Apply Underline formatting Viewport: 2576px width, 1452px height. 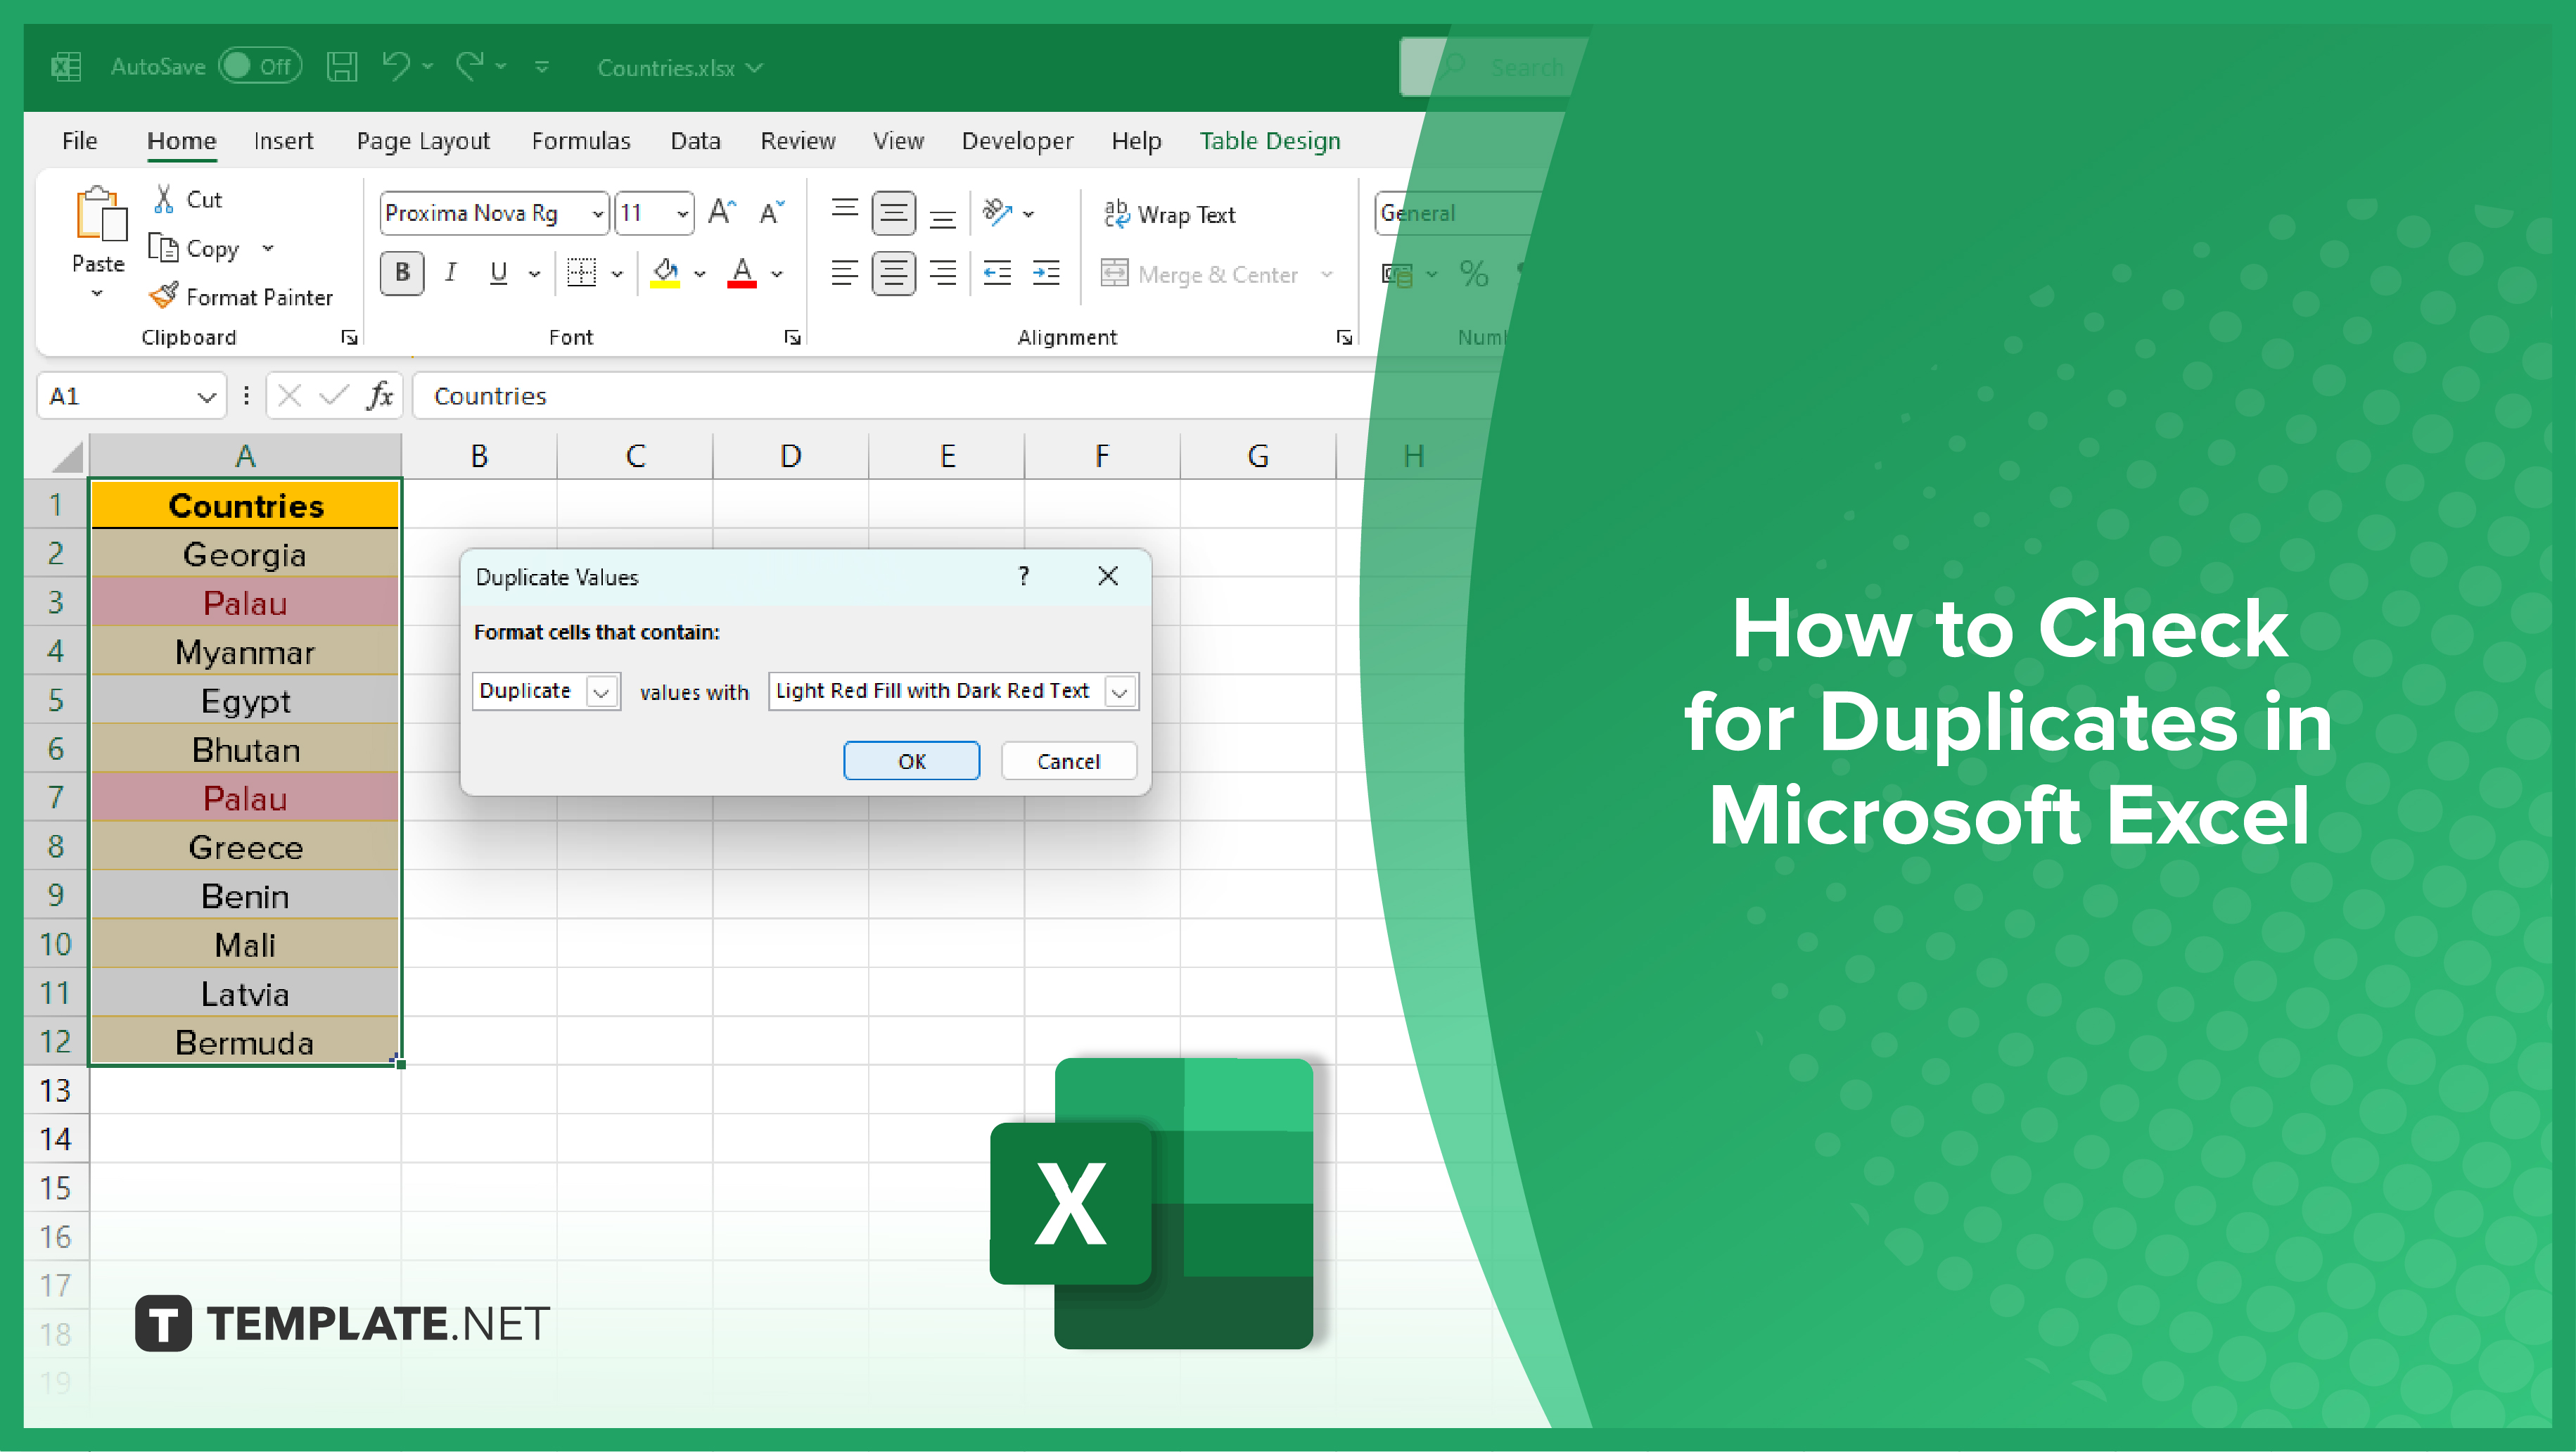click(497, 273)
